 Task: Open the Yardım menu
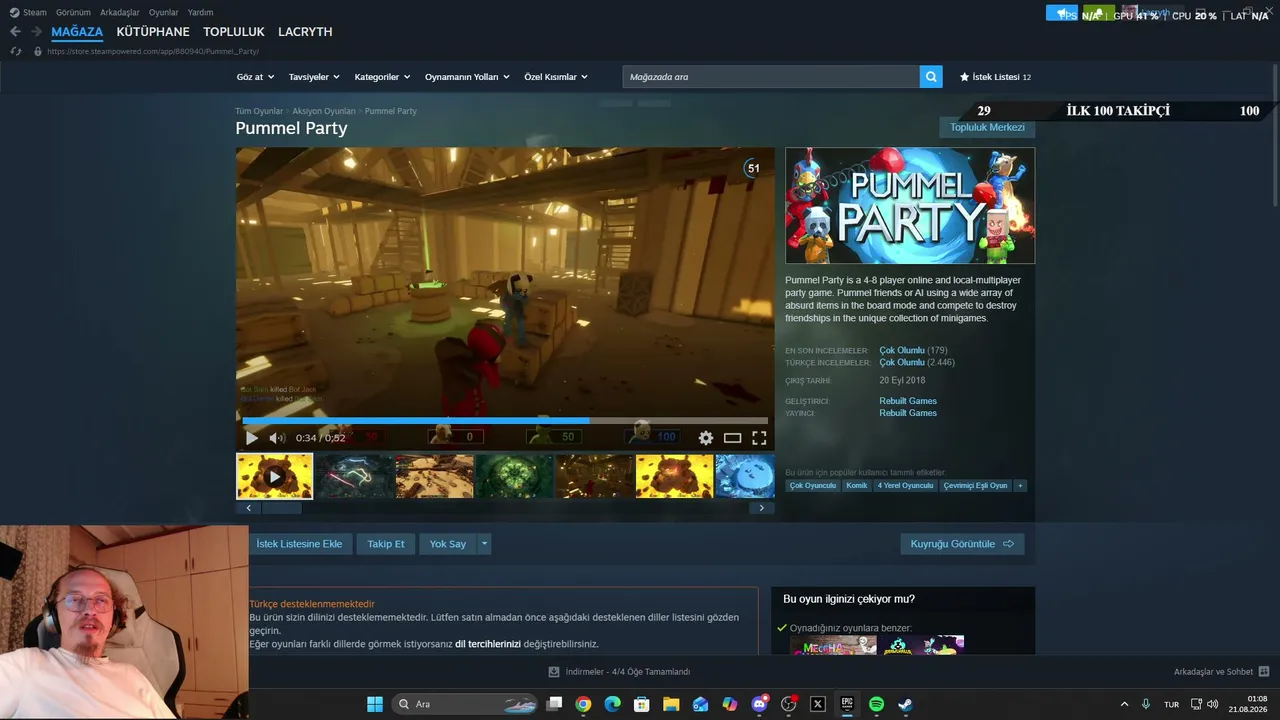coord(200,13)
